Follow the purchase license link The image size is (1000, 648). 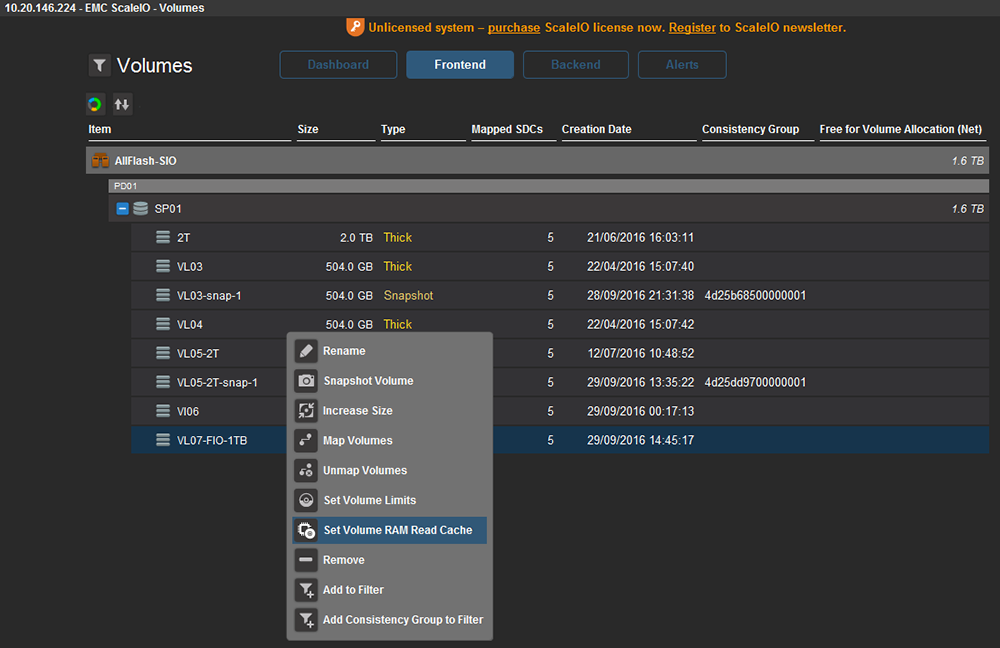coord(514,27)
